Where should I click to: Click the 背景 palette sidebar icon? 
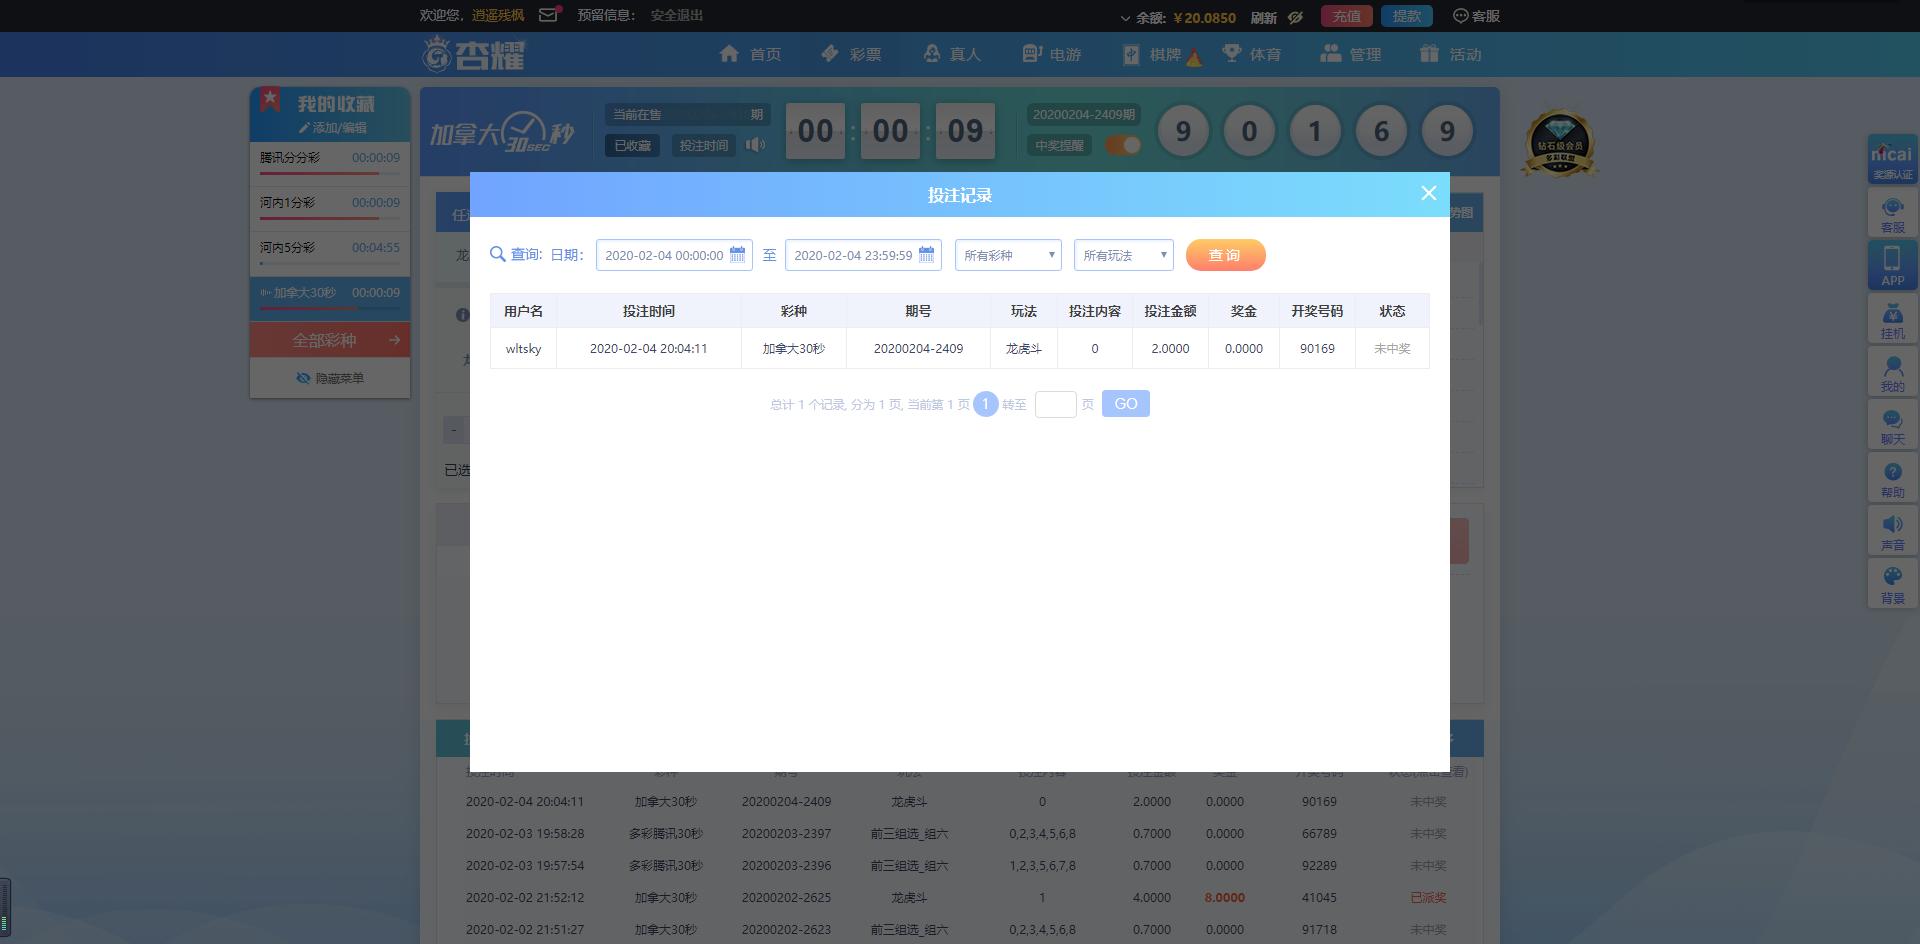coord(1892,584)
